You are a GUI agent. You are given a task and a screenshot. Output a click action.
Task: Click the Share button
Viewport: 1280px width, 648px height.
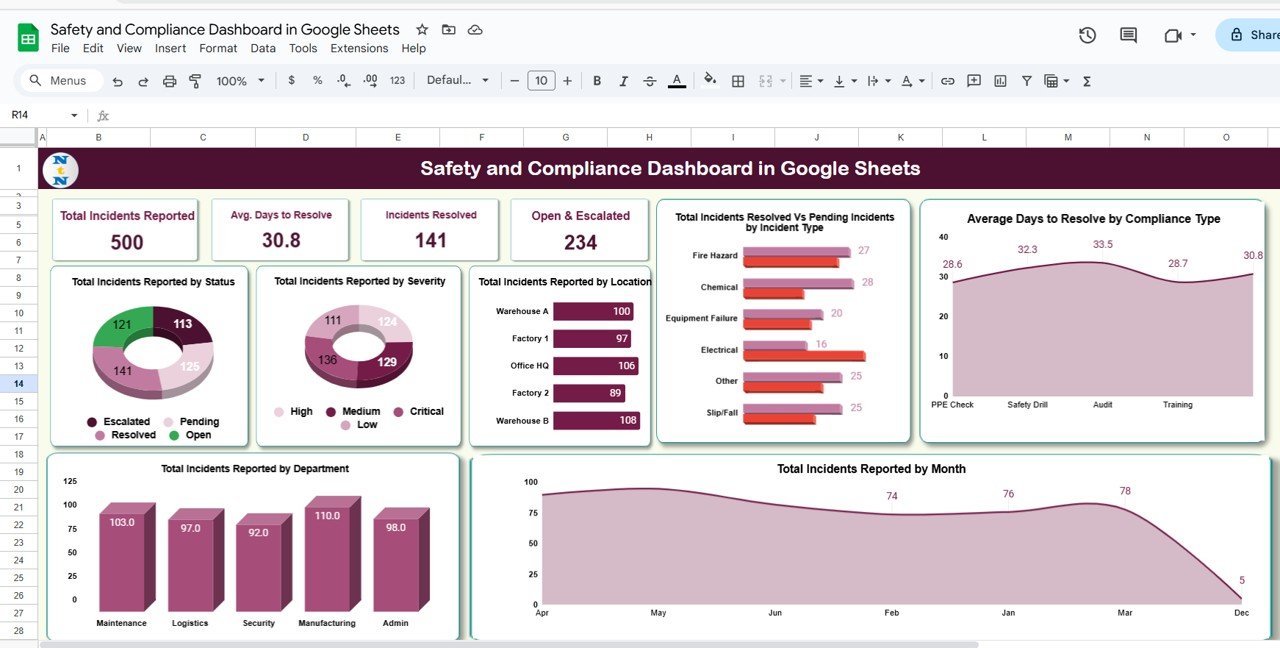1254,35
